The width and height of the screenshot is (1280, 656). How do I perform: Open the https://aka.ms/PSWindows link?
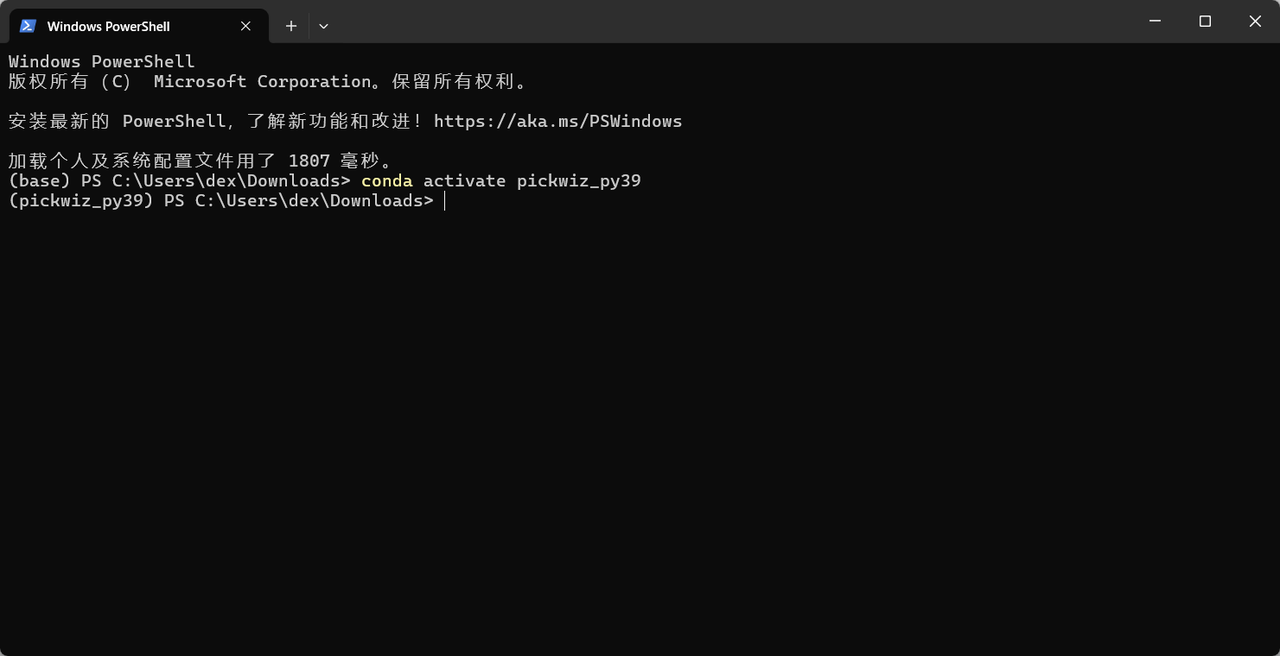(x=557, y=121)
